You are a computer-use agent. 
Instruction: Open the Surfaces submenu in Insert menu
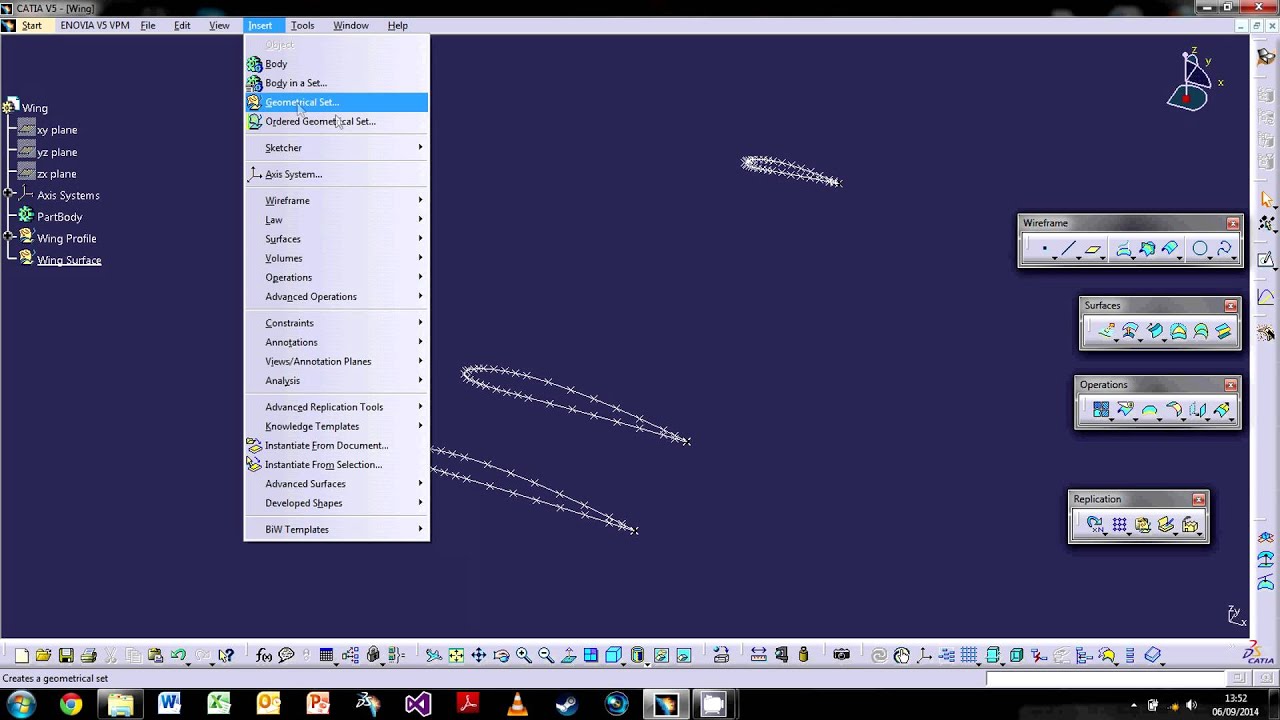pos(337,239)
